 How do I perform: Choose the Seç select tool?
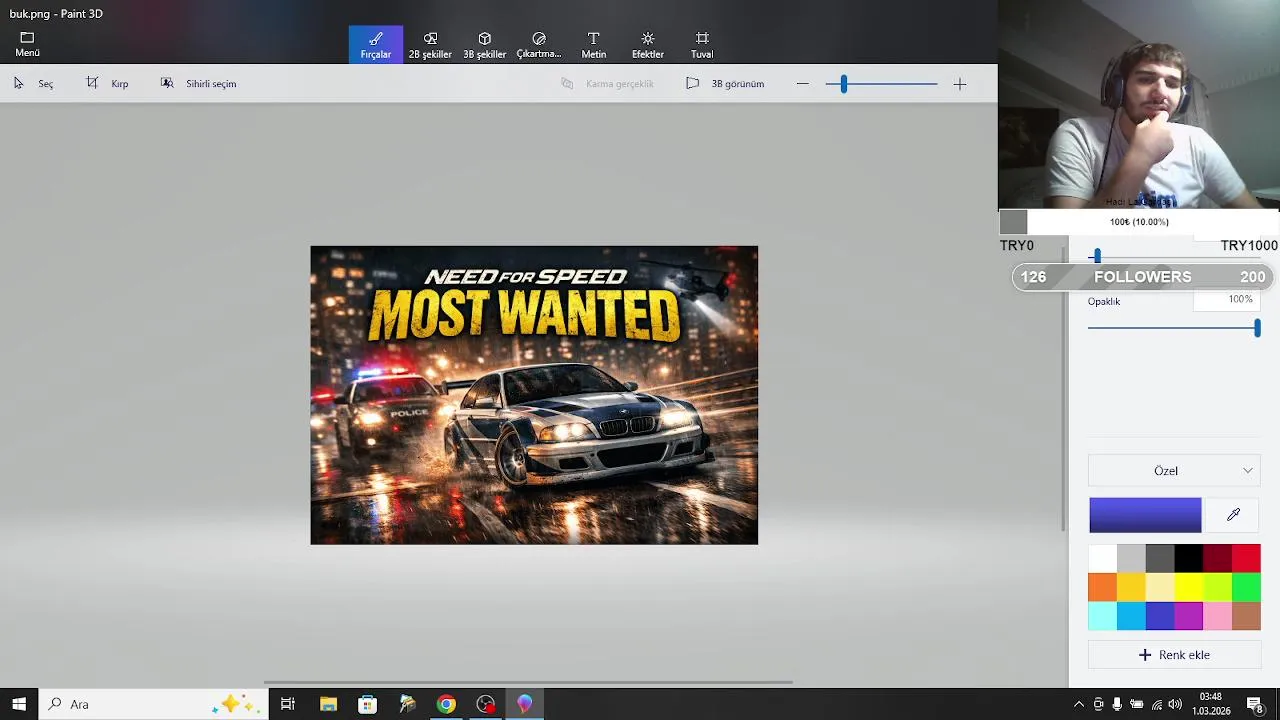point(33,84)
